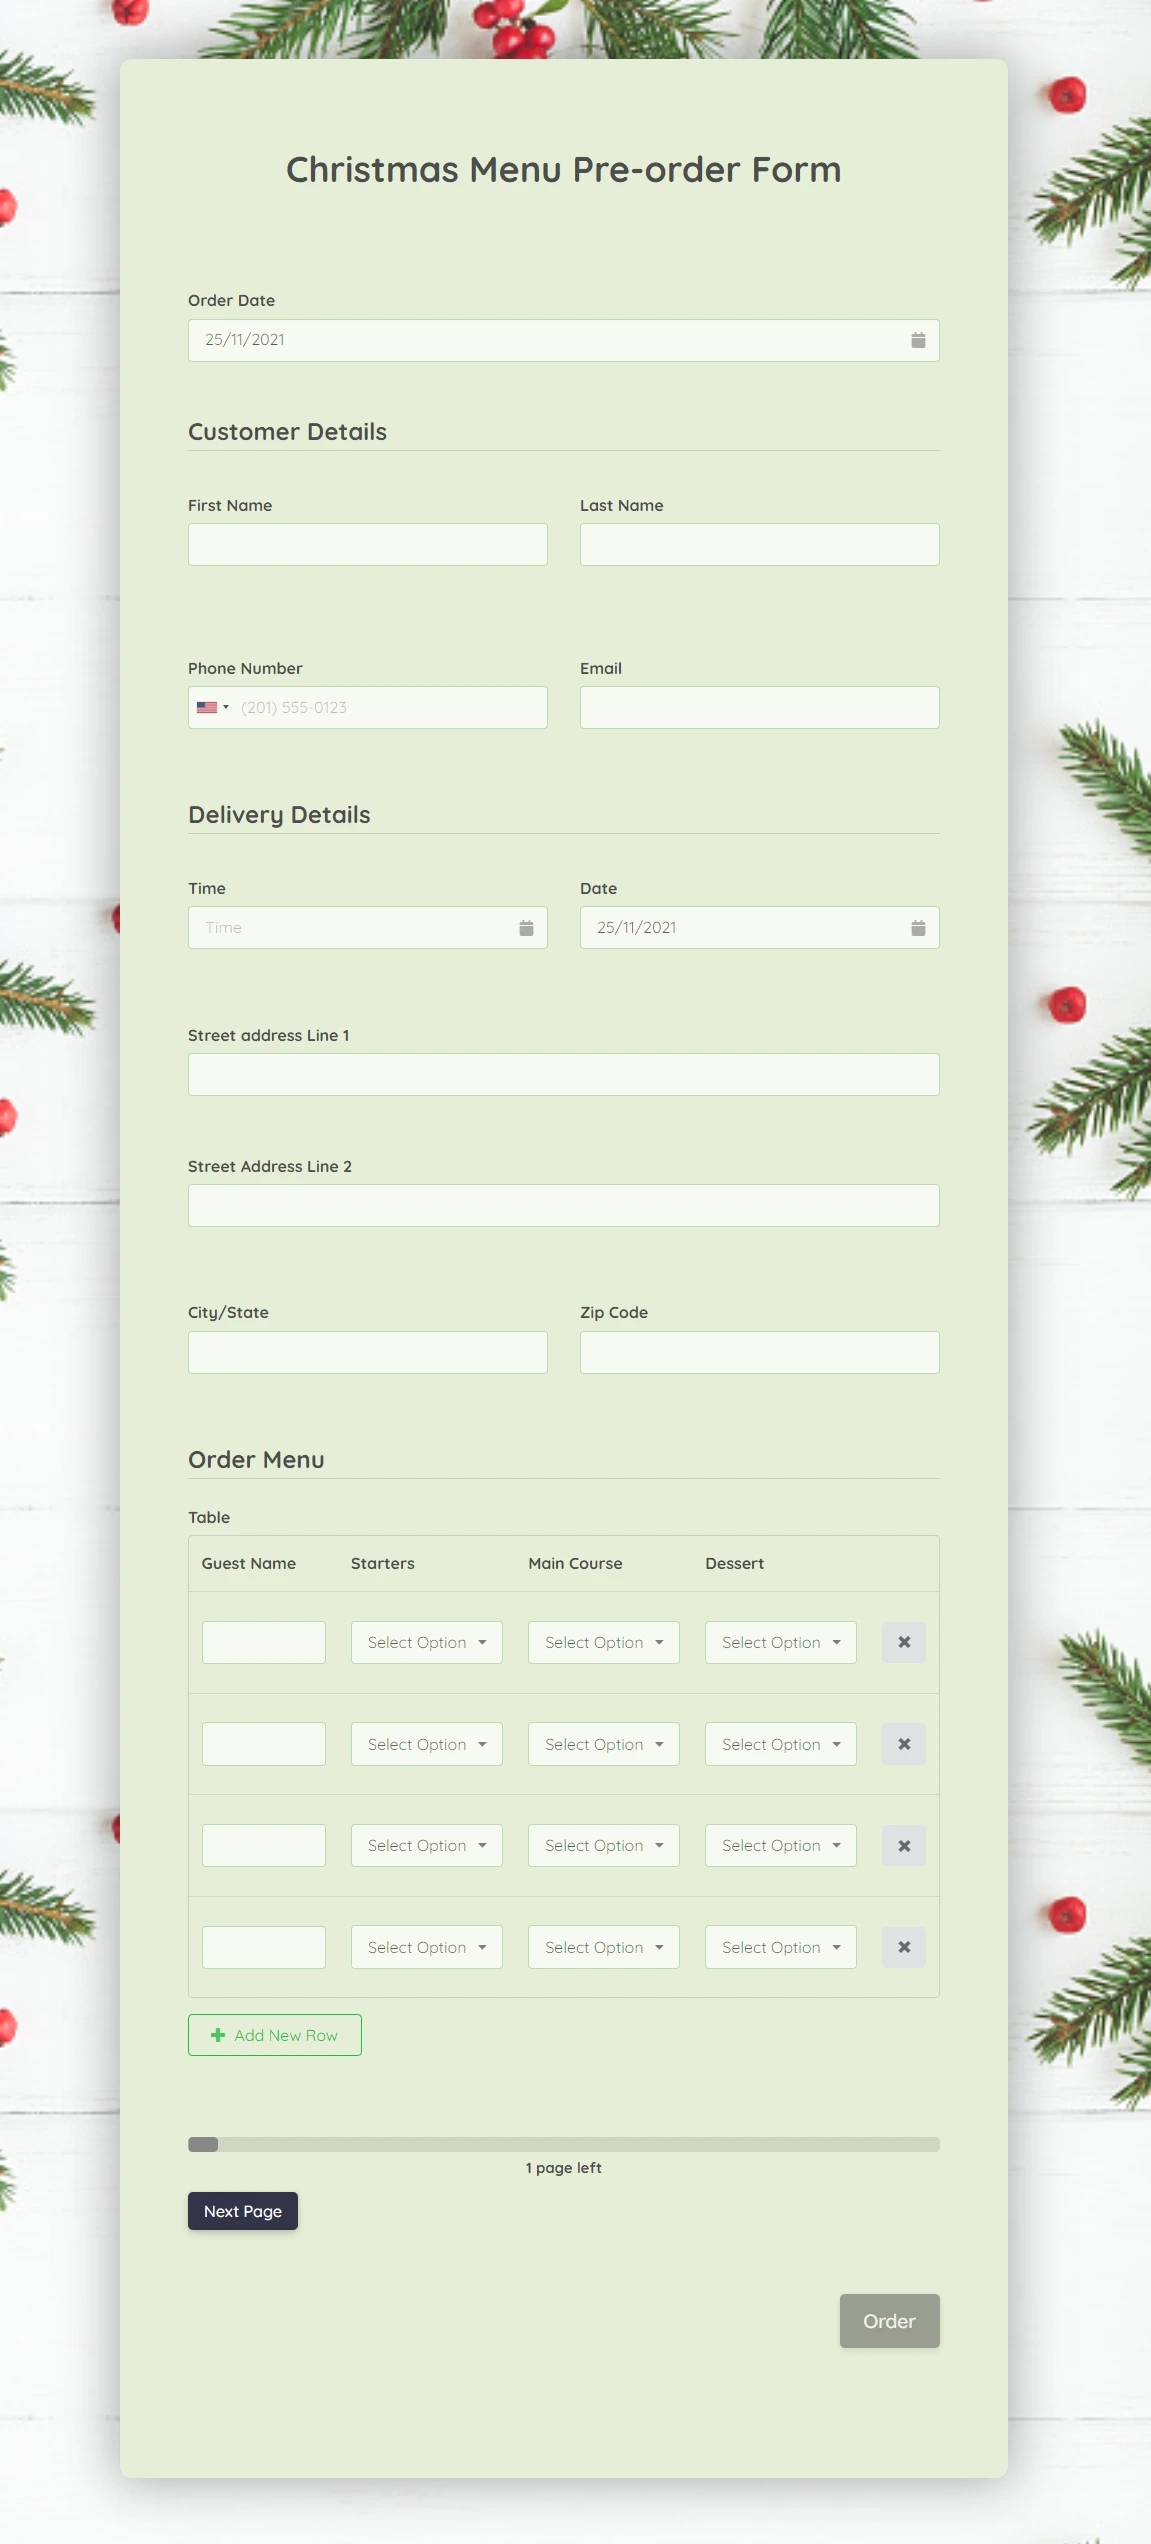This screenshot has height=2544, width=1151.
Task: Click the 'Dessert' column header
Action: (x=735, y=1563)
